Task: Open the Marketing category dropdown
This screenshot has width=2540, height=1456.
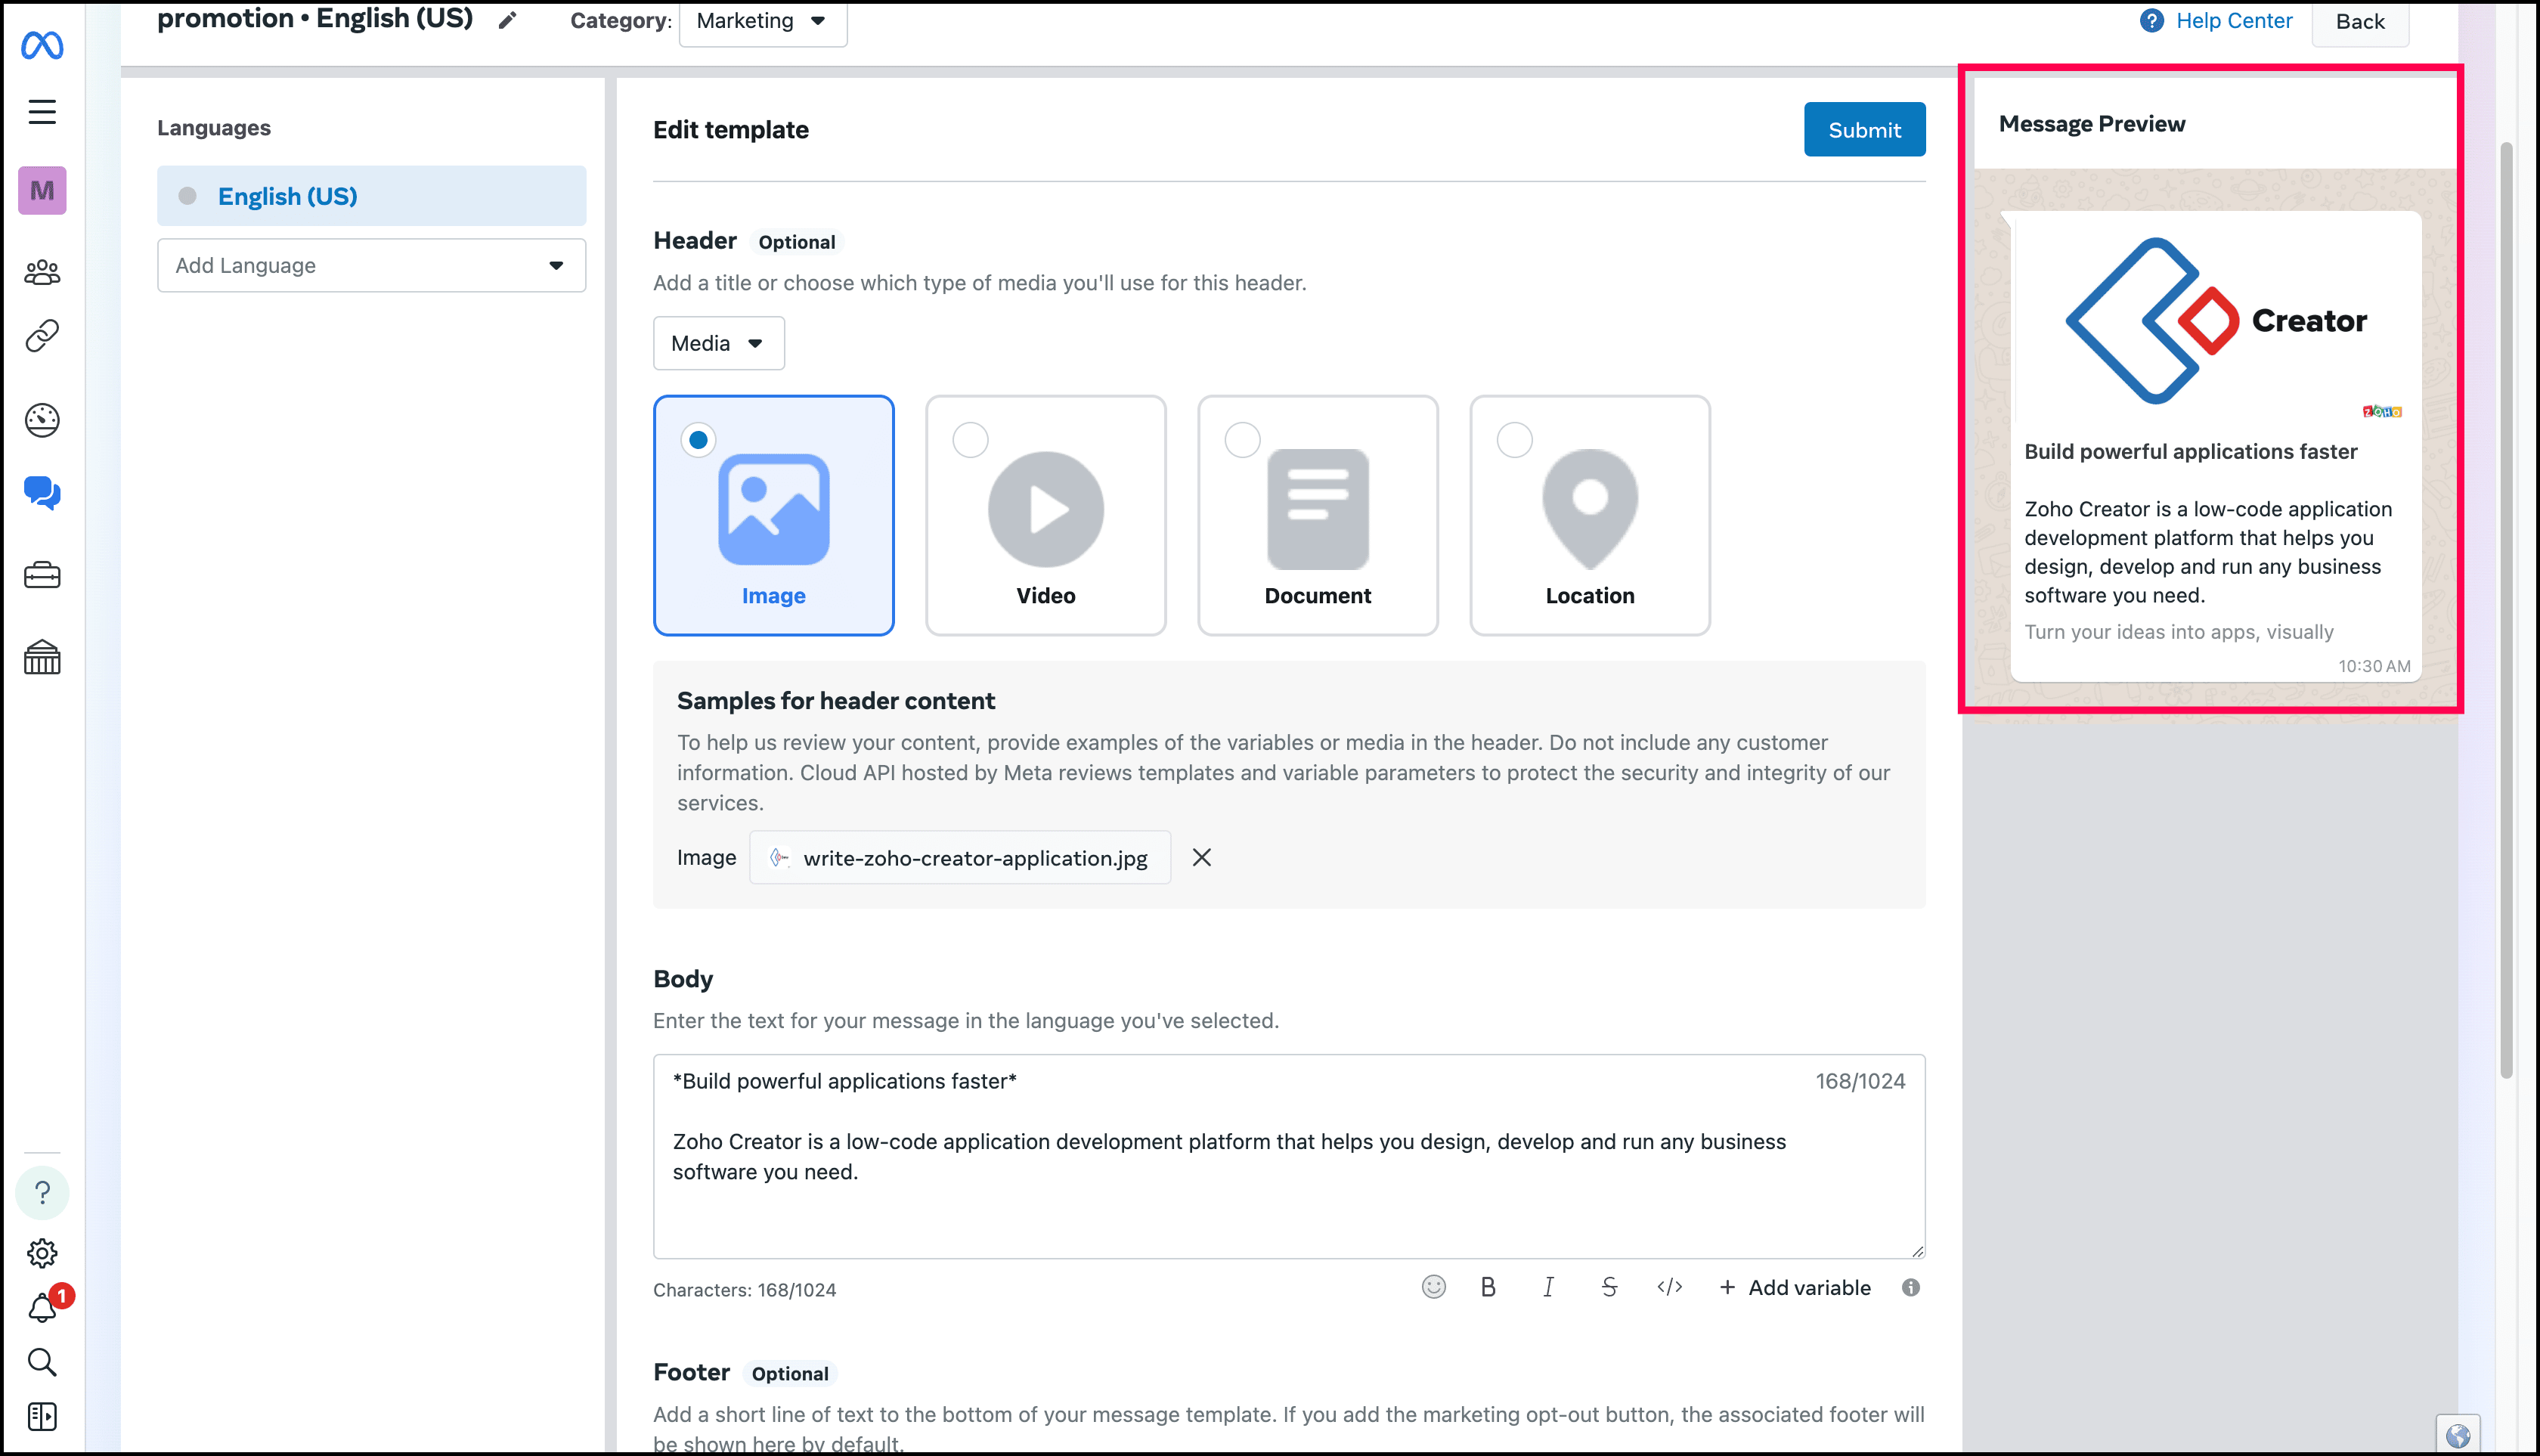Action: point(762,21)
